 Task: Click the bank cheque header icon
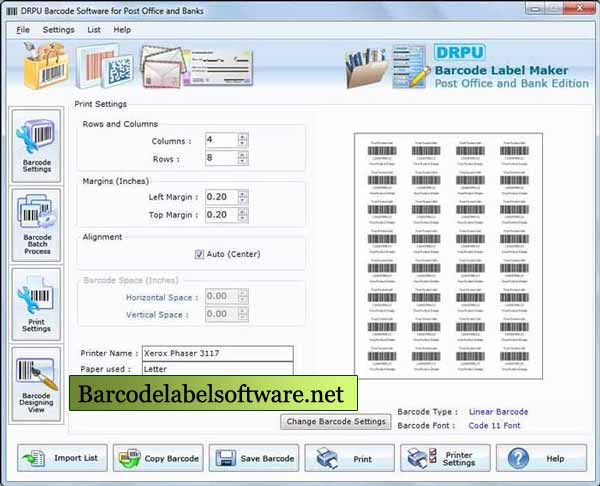point(218,67)
